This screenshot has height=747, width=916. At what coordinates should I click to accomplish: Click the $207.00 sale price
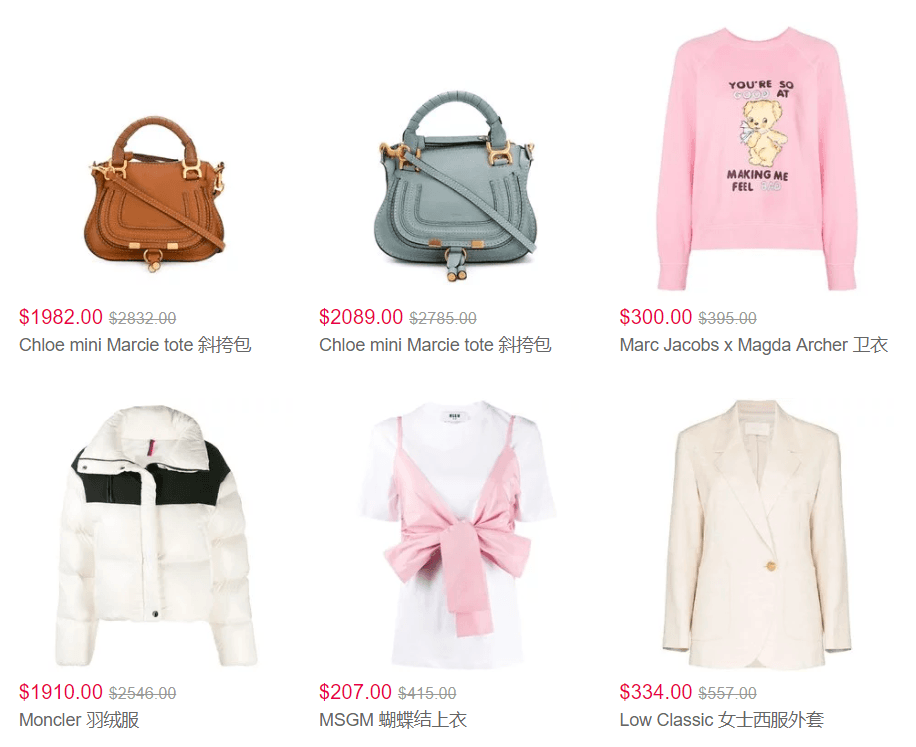click(355, 692)
